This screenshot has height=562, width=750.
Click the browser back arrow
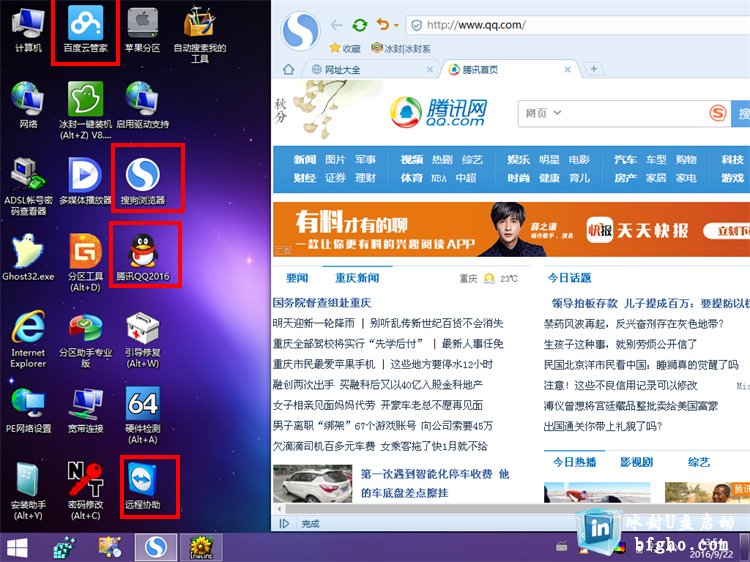336,25
